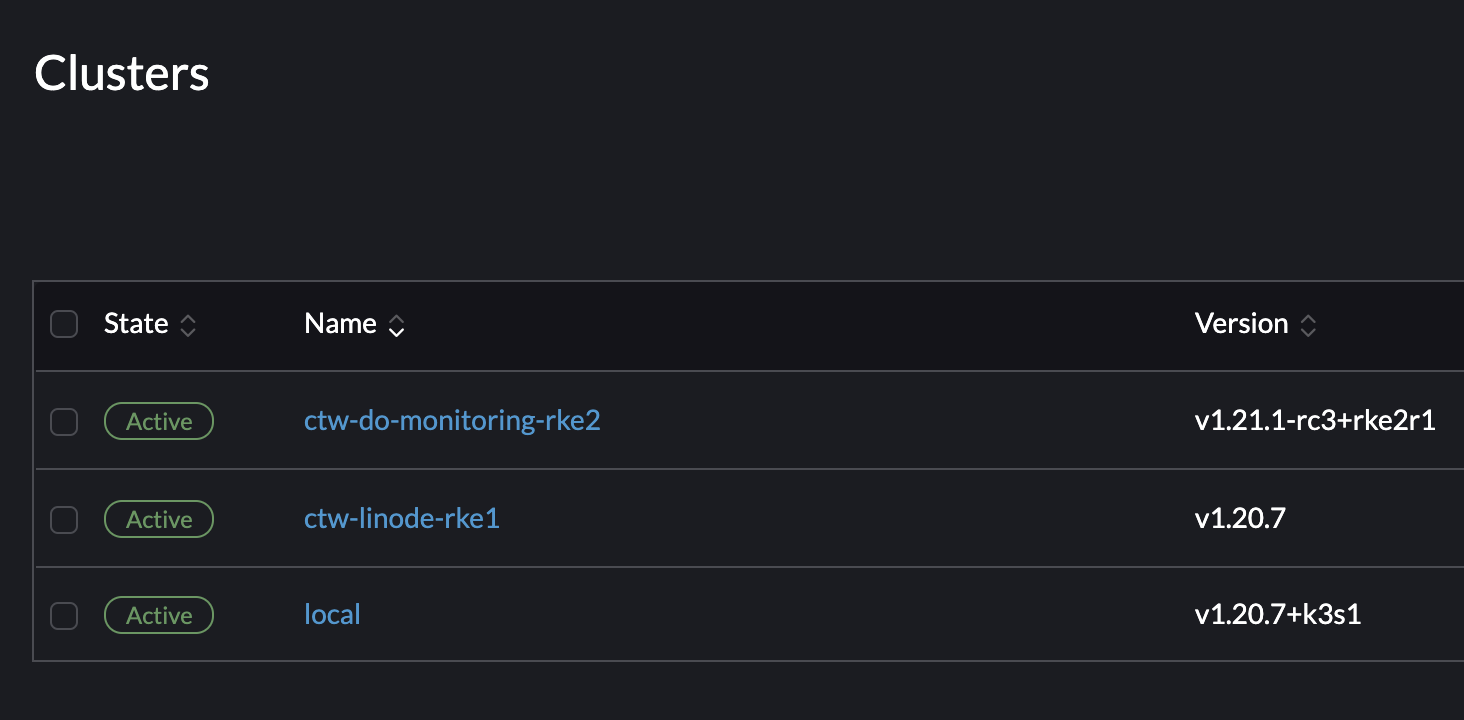Select the ctw-do-monitoring-rke2 Active status indicator

tap(158, 421)
